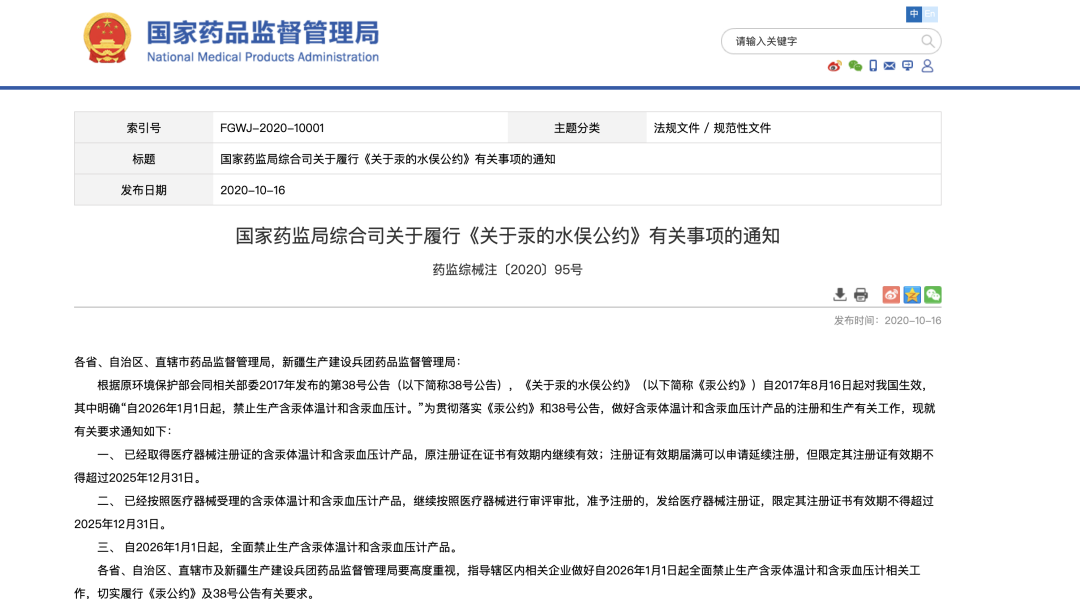Open the header WeChat icon
This screenshot has height=599, width=1080.
coord(855,66)
